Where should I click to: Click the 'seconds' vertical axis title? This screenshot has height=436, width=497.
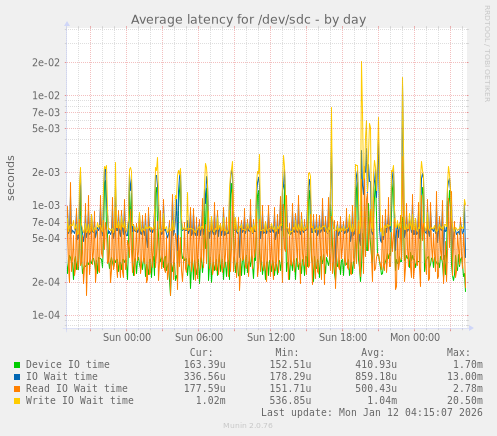11,178
